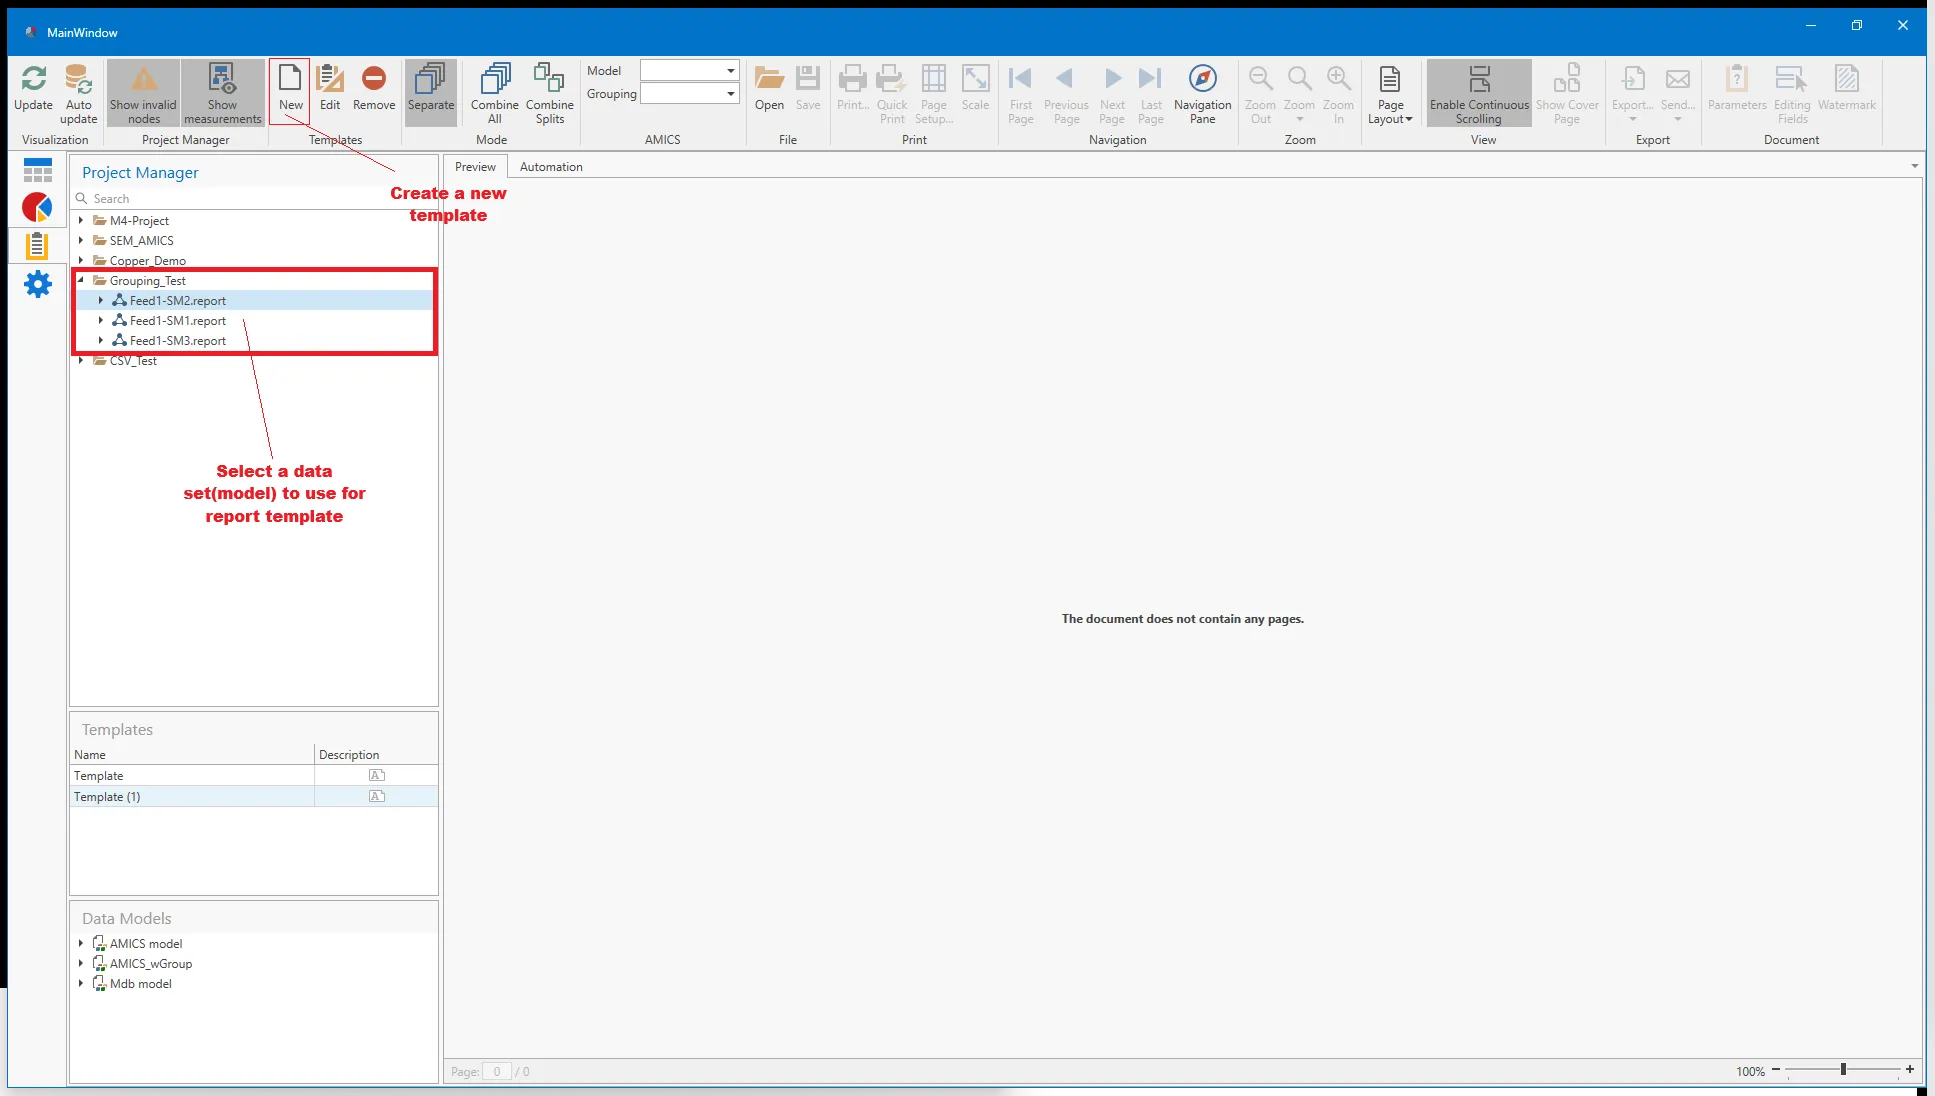The image size is (1935, 1096).
Task: Click description icon for Template (1)
Action: 377,796
